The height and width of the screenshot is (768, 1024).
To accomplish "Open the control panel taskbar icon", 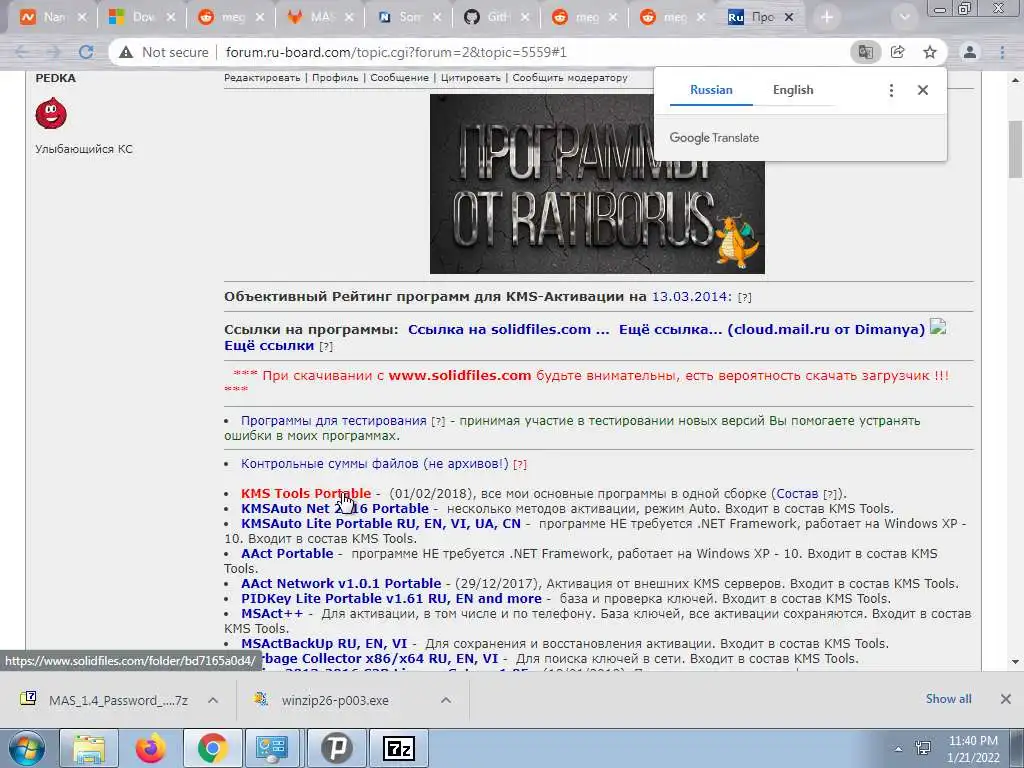I will pos(274,748).
